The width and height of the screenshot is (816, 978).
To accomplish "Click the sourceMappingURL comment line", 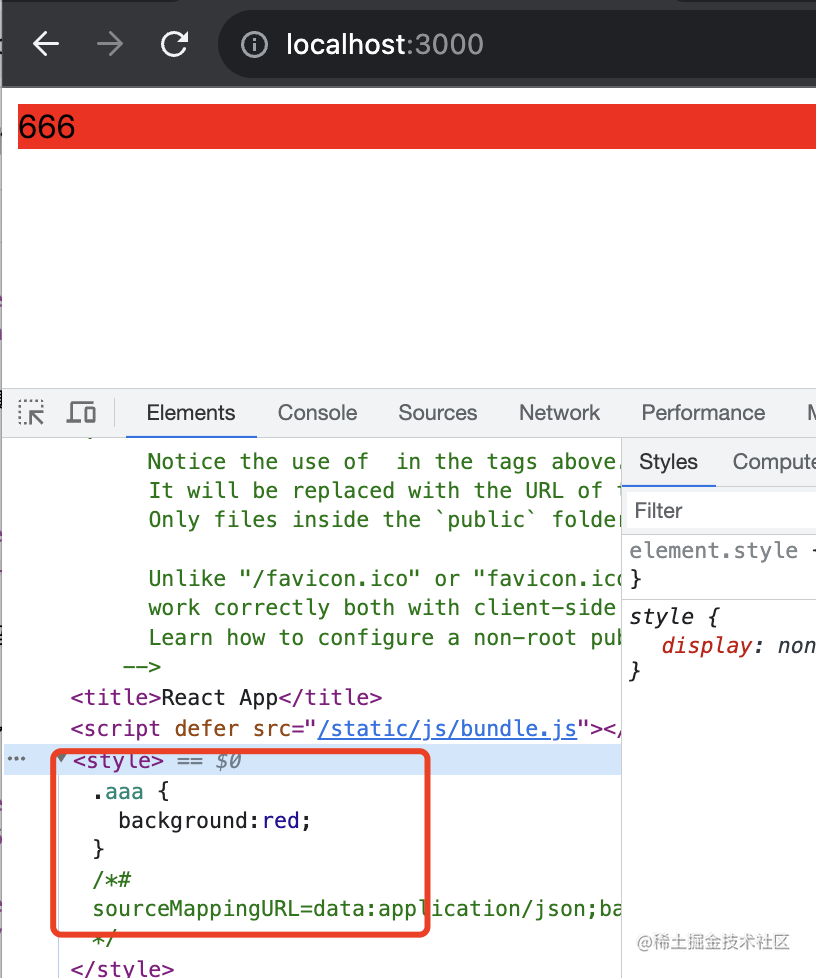I will (x=356, y=909).
